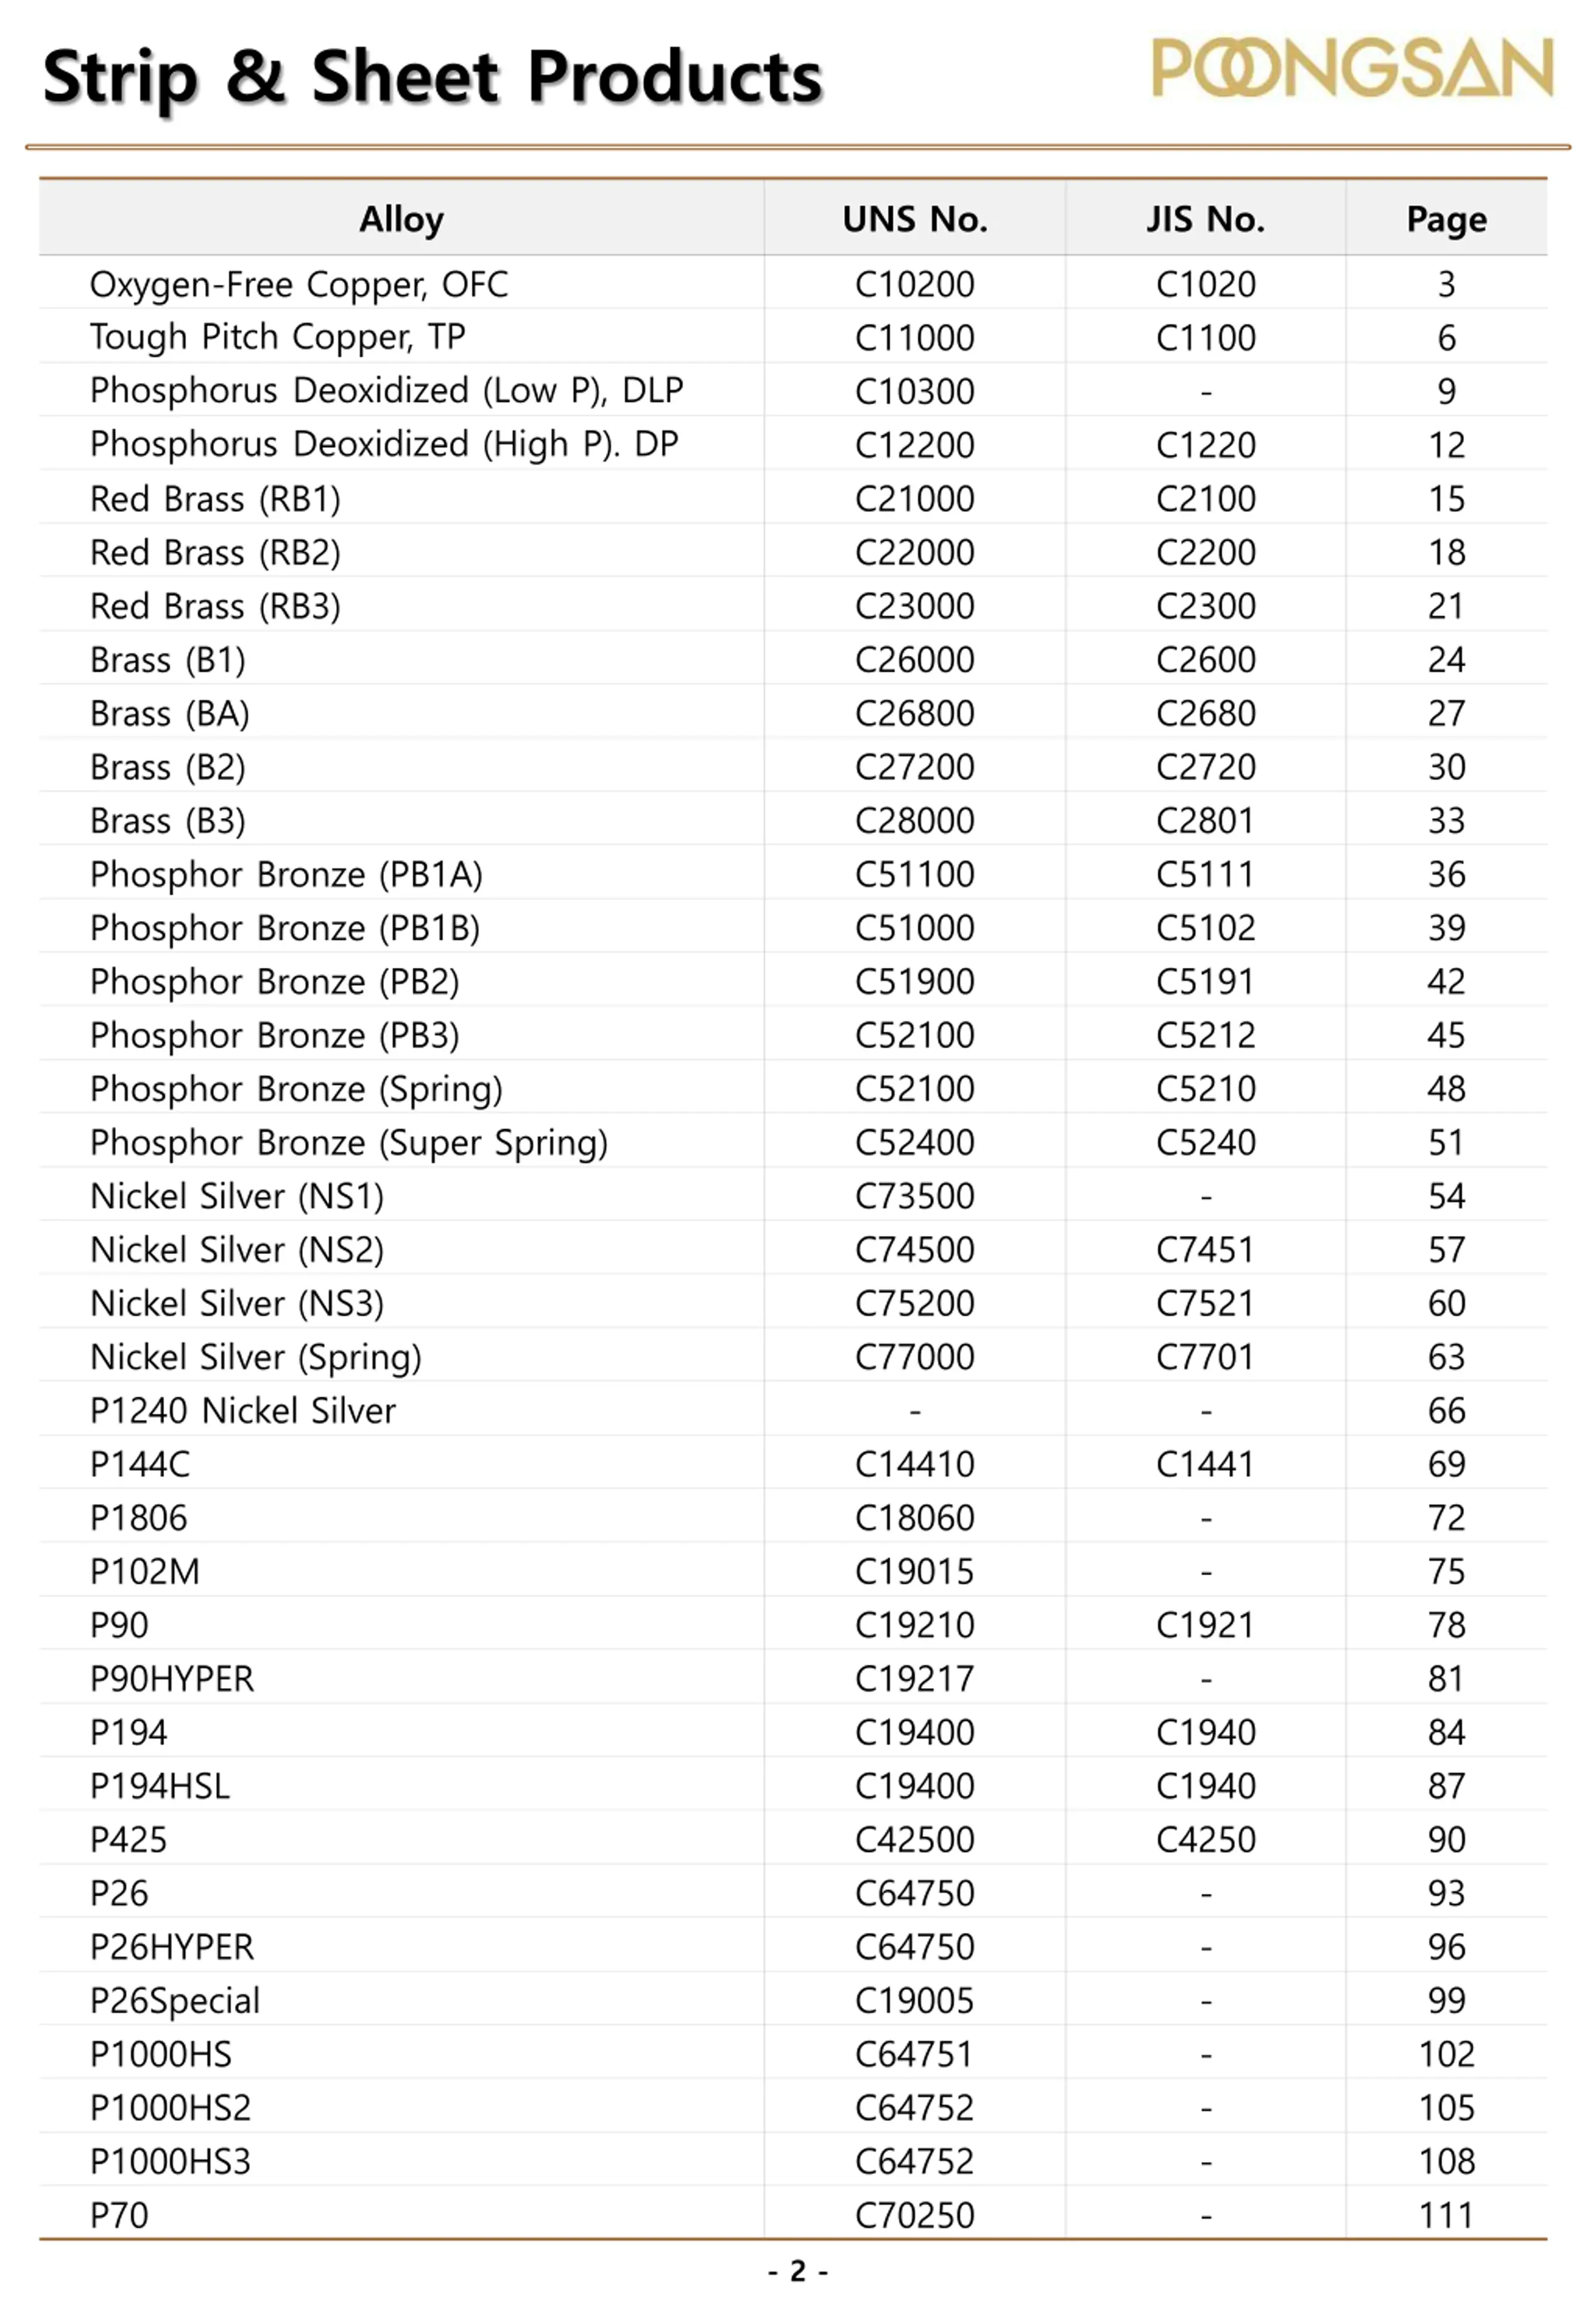Viewport: 1596px width, 2306px height.
Task: Click the JIS No. column header
Action: click(x=1206, y=218)
